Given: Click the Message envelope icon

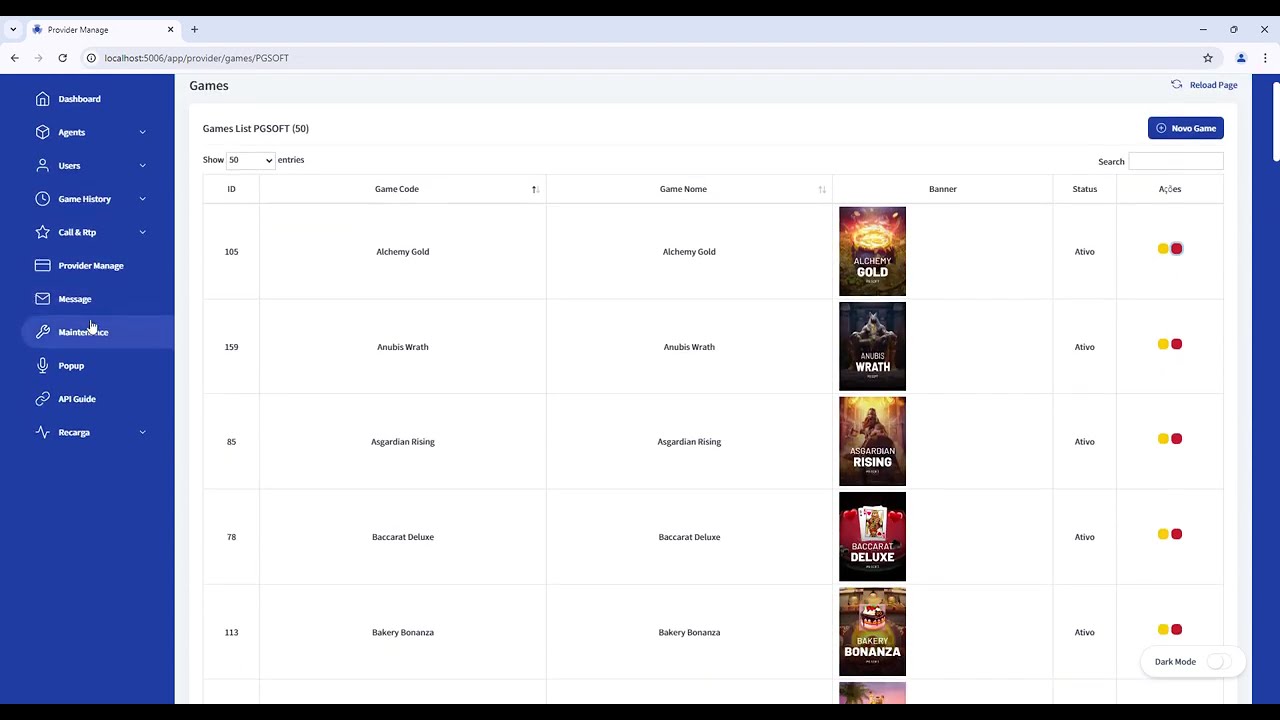Looking at the screenshot, I should tap(42, 299).
